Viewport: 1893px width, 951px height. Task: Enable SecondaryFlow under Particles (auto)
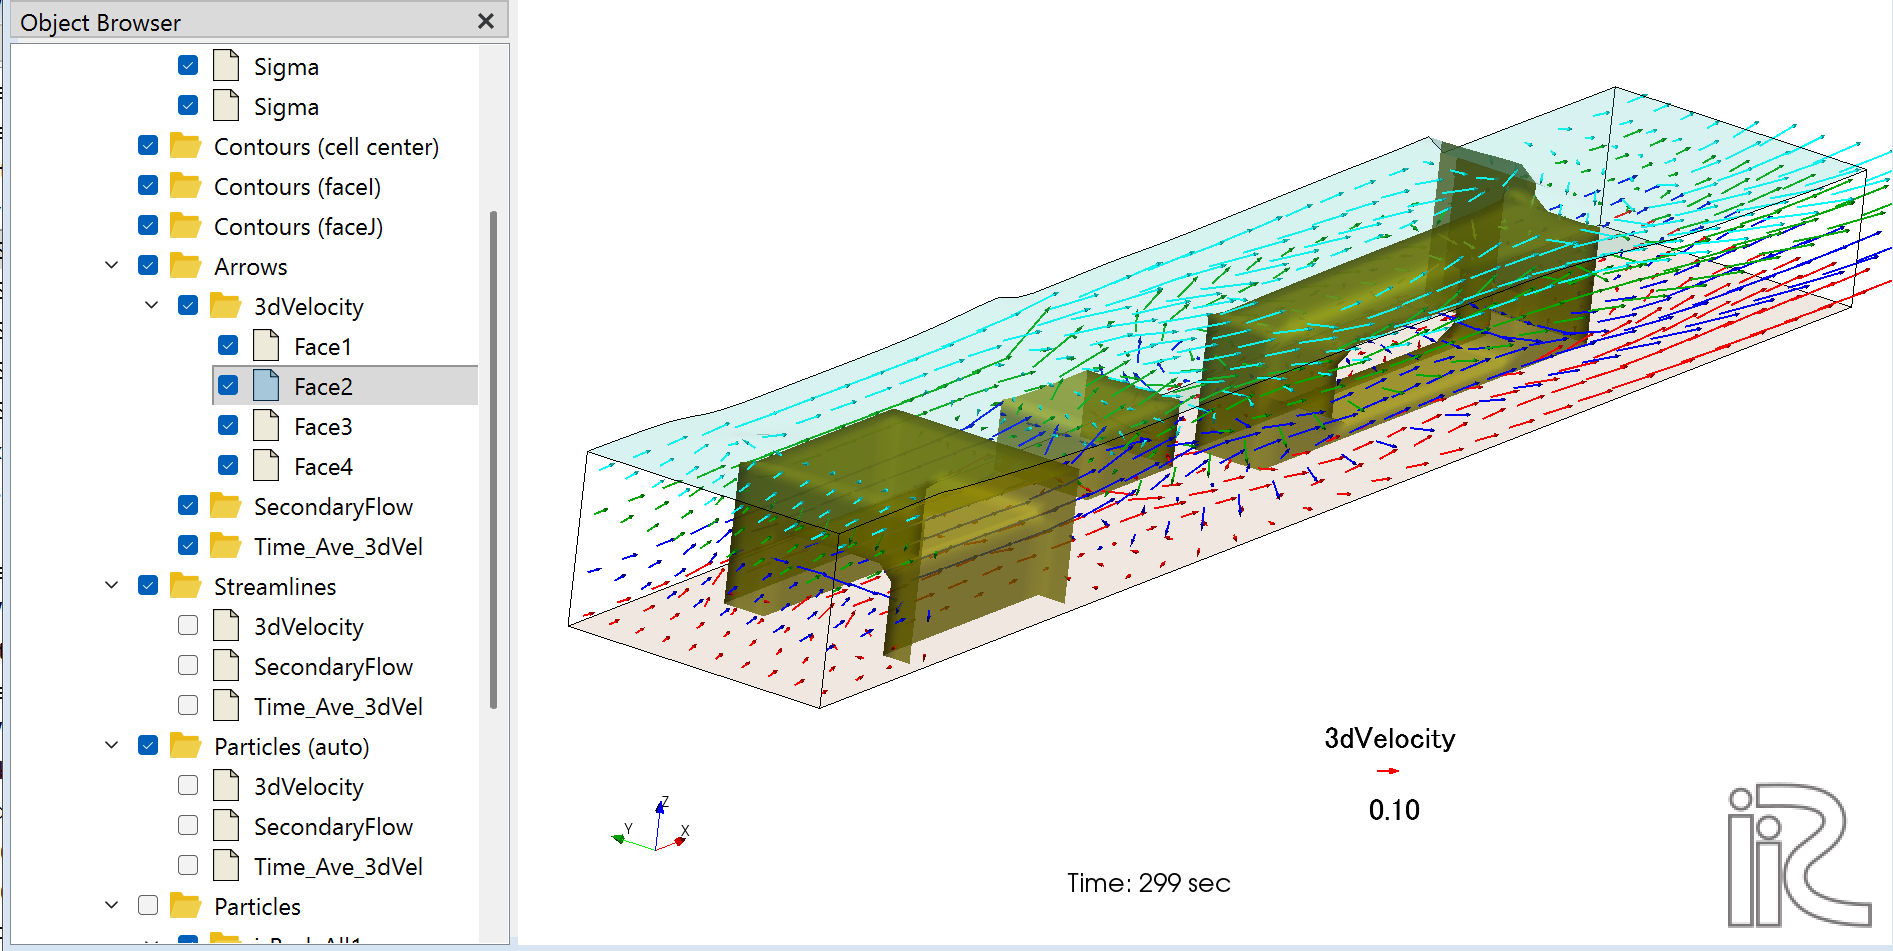tap(188, 825)
